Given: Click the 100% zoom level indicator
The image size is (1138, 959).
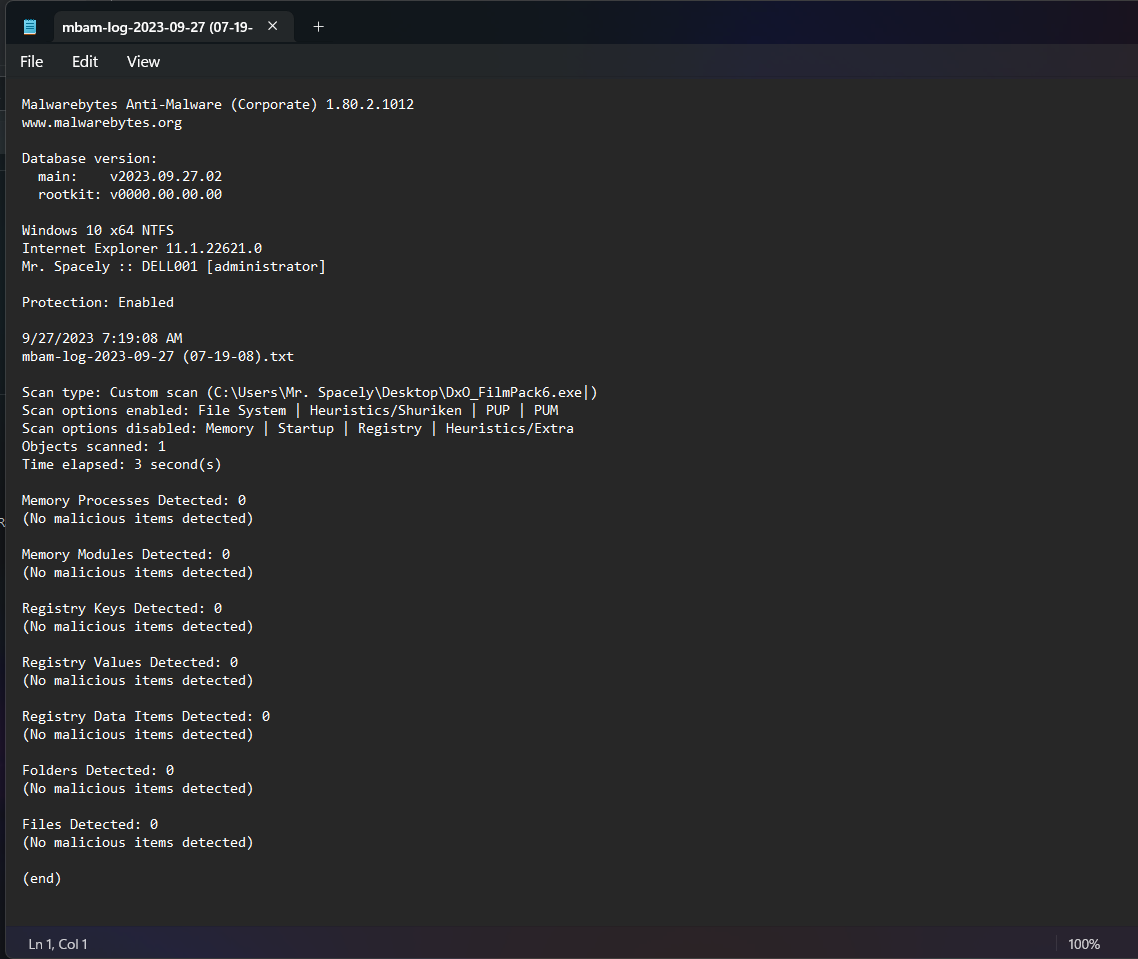Looking at the screenshot, I should point(1084,944).
